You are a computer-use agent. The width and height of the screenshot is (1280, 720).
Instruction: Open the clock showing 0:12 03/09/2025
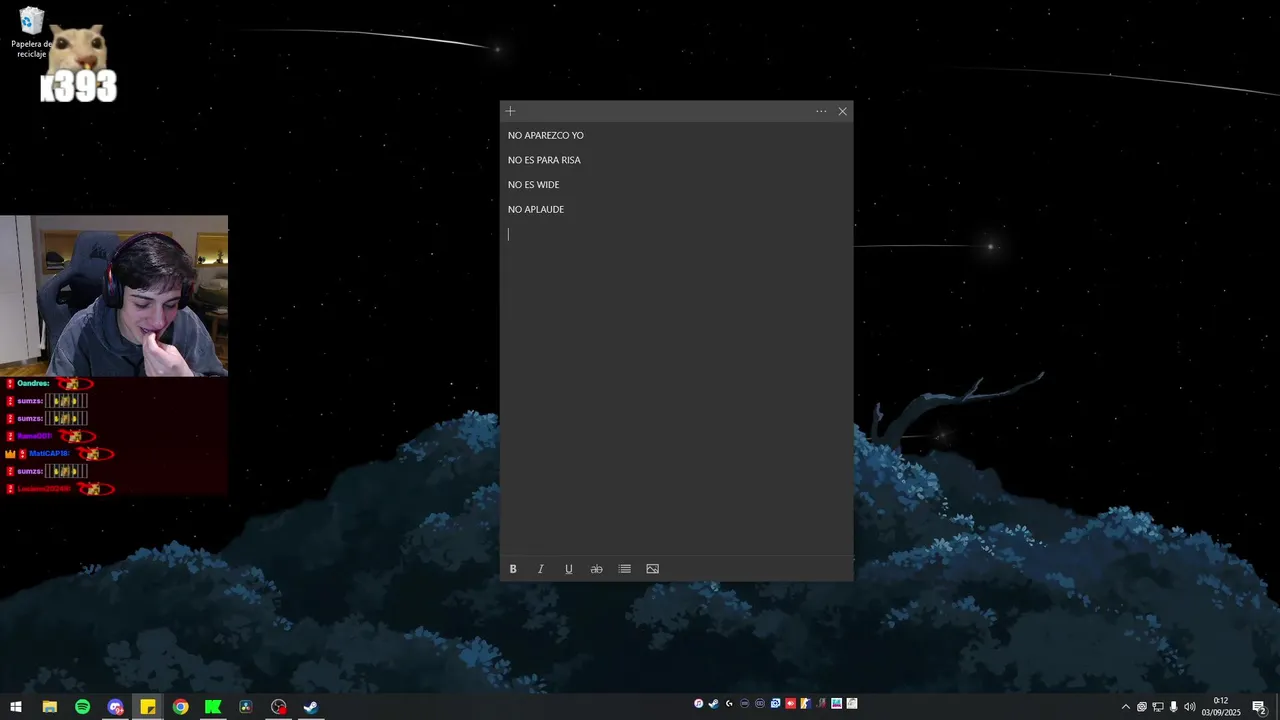1221,707
